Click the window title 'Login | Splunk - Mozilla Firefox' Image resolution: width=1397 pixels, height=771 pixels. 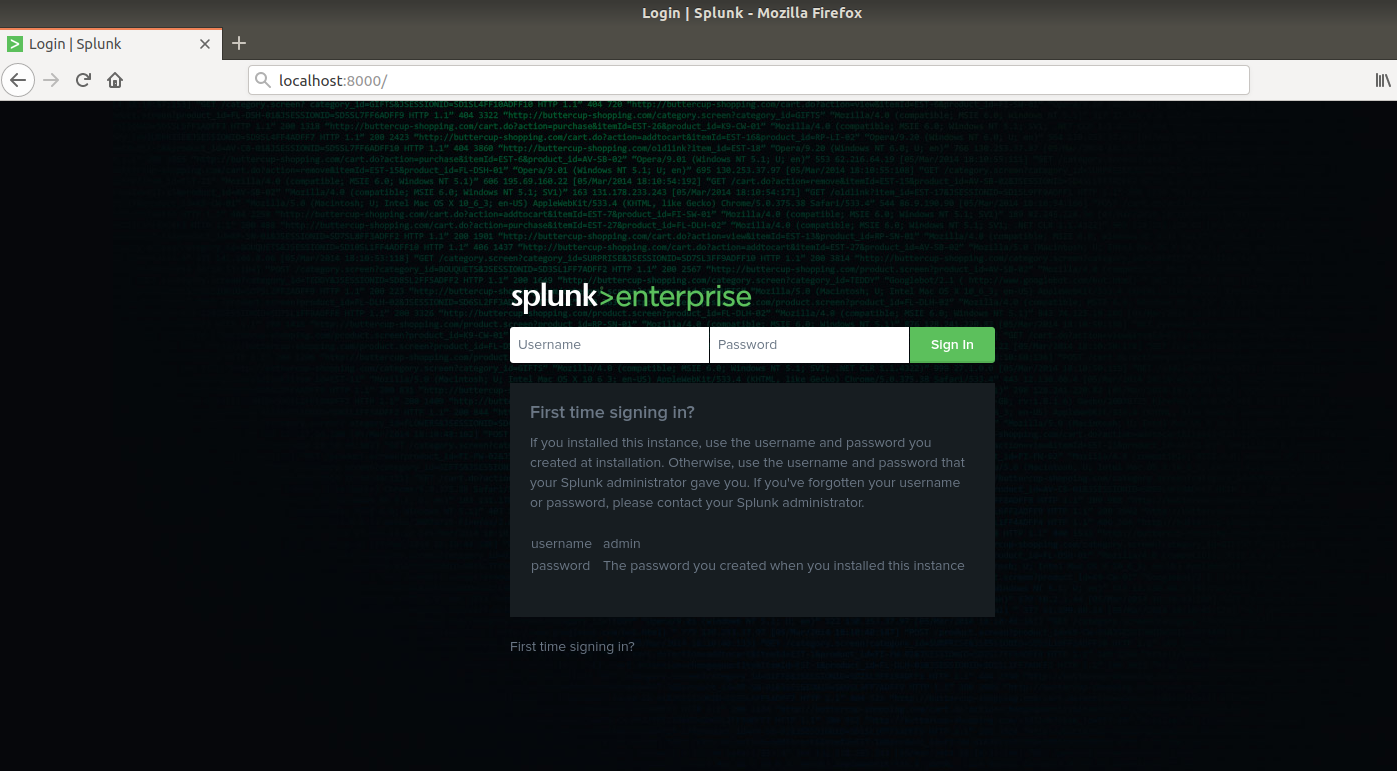pos(751,13)
